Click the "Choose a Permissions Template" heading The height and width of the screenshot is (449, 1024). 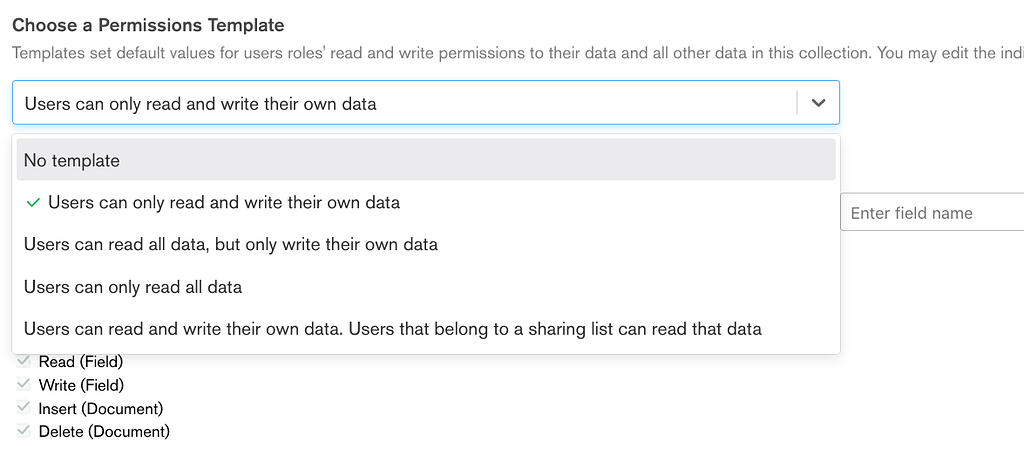click(148, 25)
